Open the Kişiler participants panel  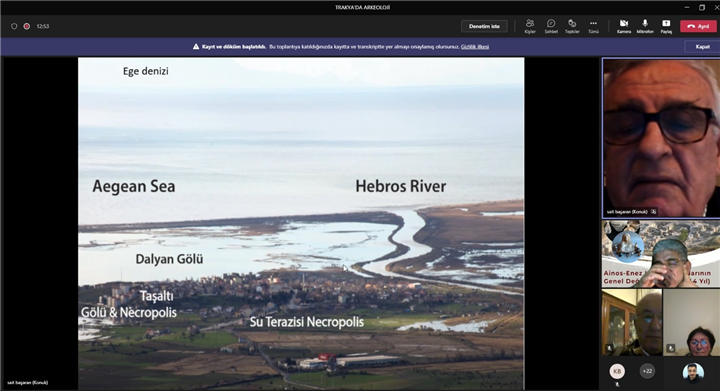pyautogui.click(x=530, y=26)
